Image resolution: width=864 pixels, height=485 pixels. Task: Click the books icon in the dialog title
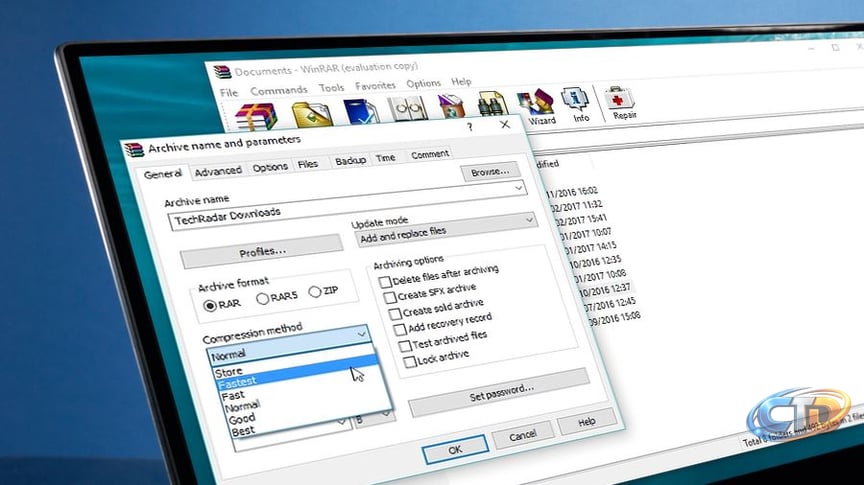pyautogui.click(x=134, y=149)
